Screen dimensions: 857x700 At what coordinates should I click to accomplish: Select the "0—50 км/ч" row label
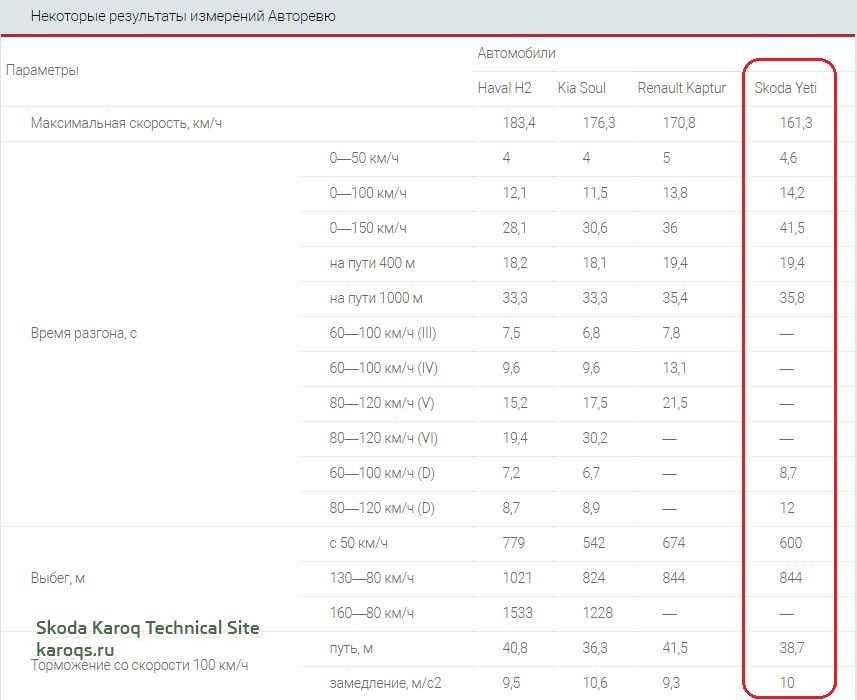click(x=364, y=158)
